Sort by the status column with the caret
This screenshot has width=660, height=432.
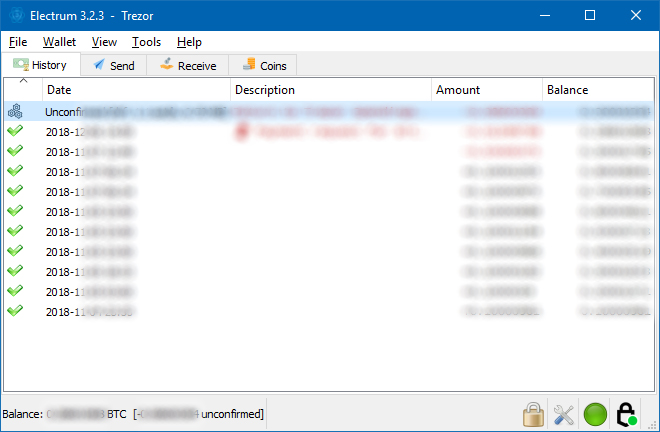(x=24, y=89)
